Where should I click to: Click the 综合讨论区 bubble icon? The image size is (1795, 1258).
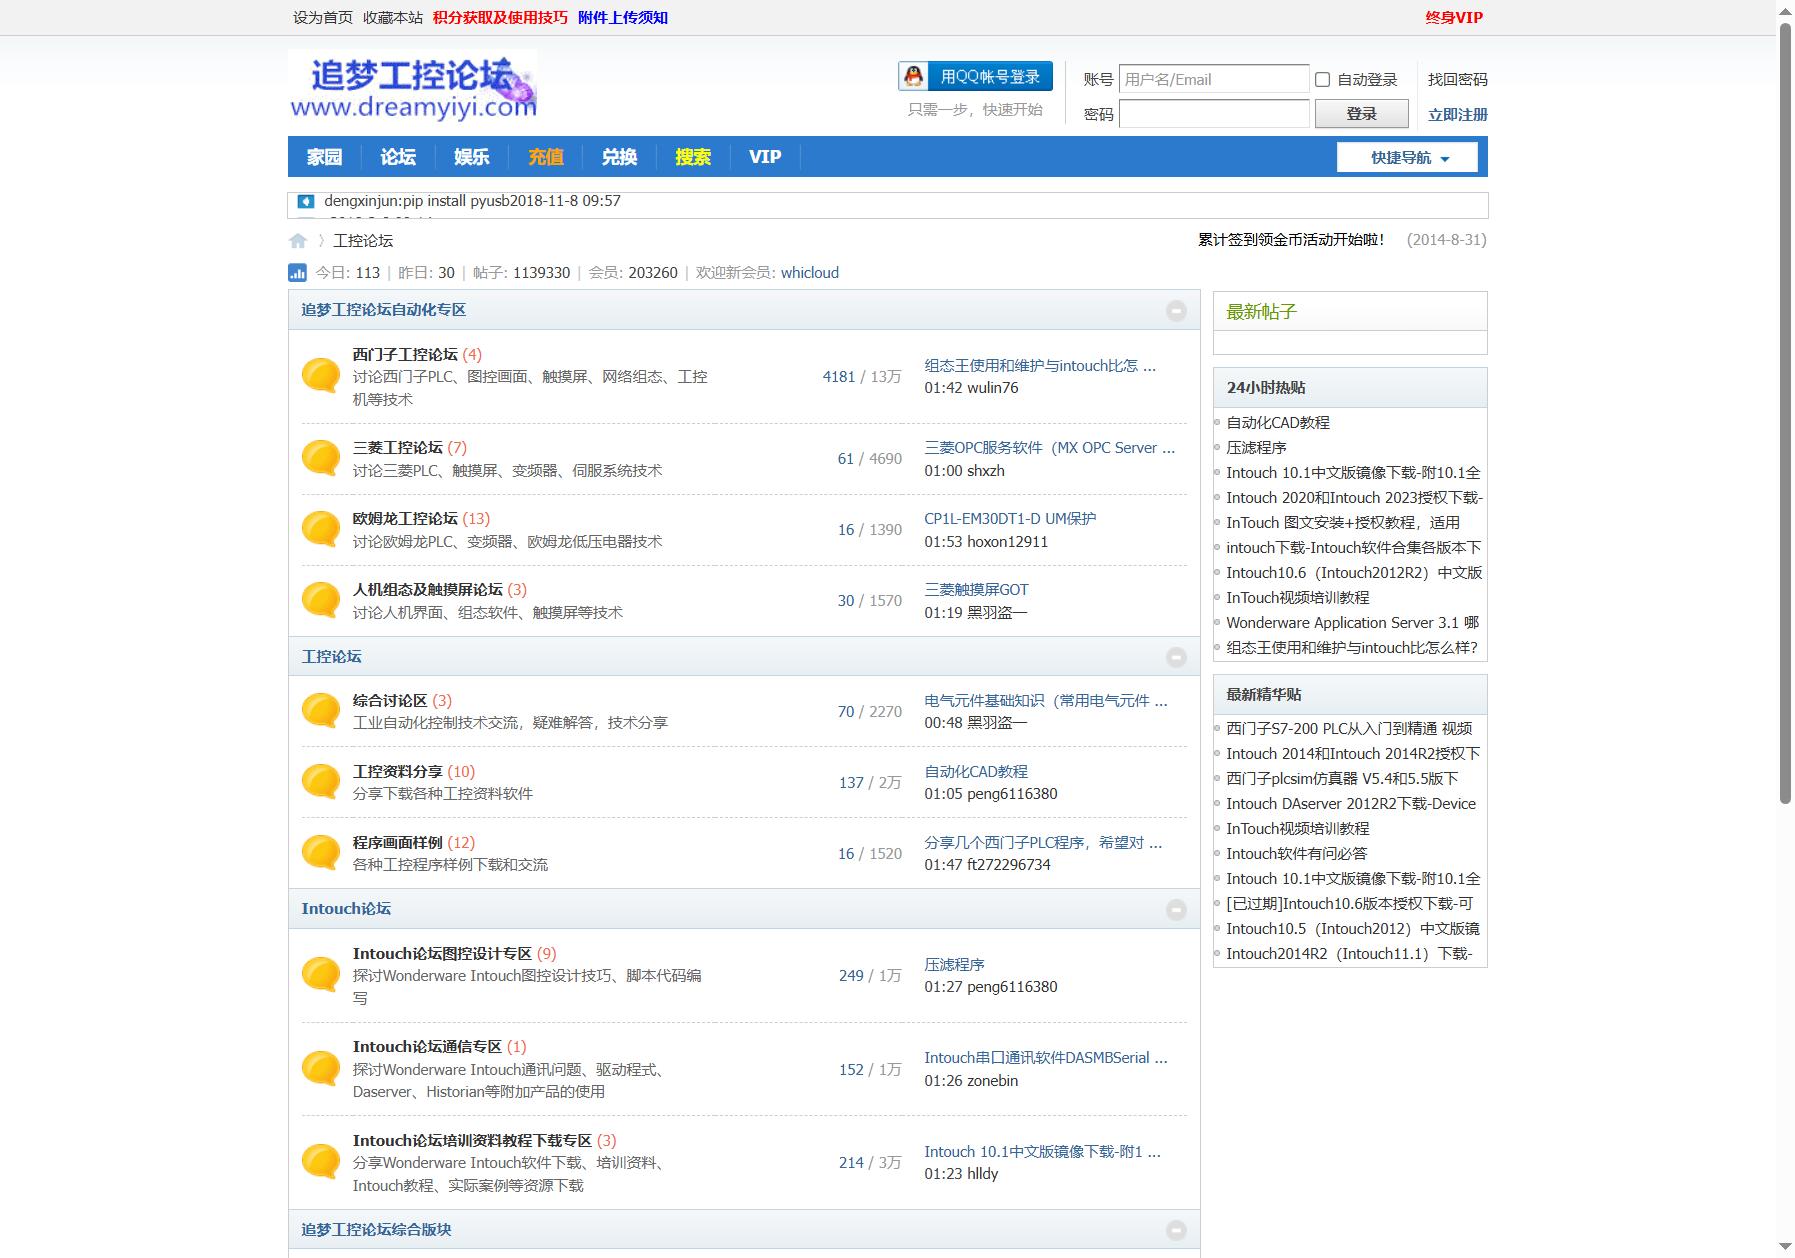321,711
